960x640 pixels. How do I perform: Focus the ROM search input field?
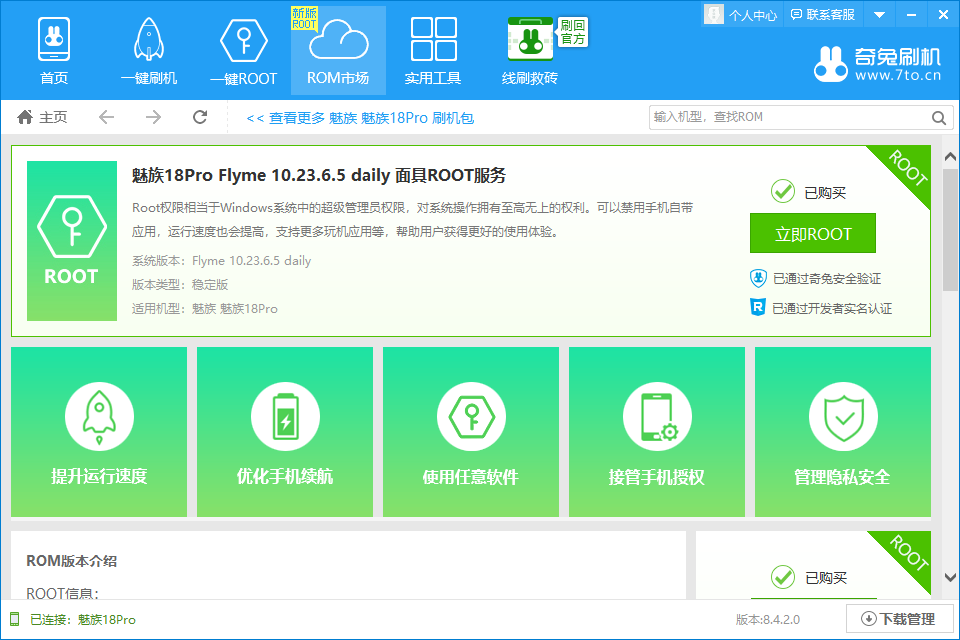(x=788, y=117)
